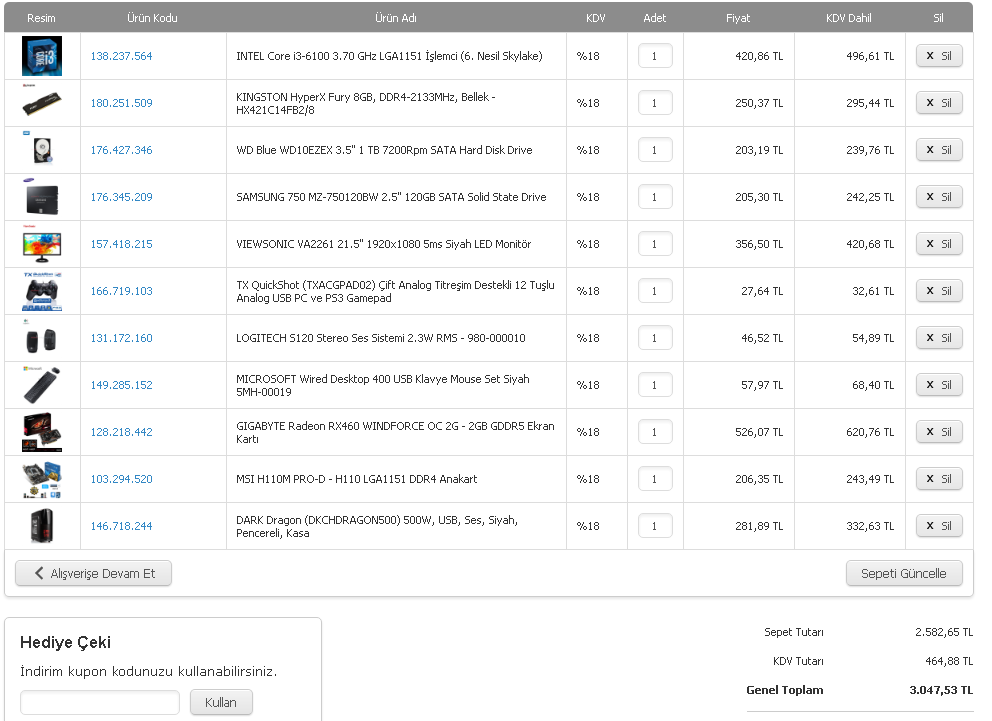Open product code link 149.285.152
This screenshot has width=992, height=721.
point(121,385)
